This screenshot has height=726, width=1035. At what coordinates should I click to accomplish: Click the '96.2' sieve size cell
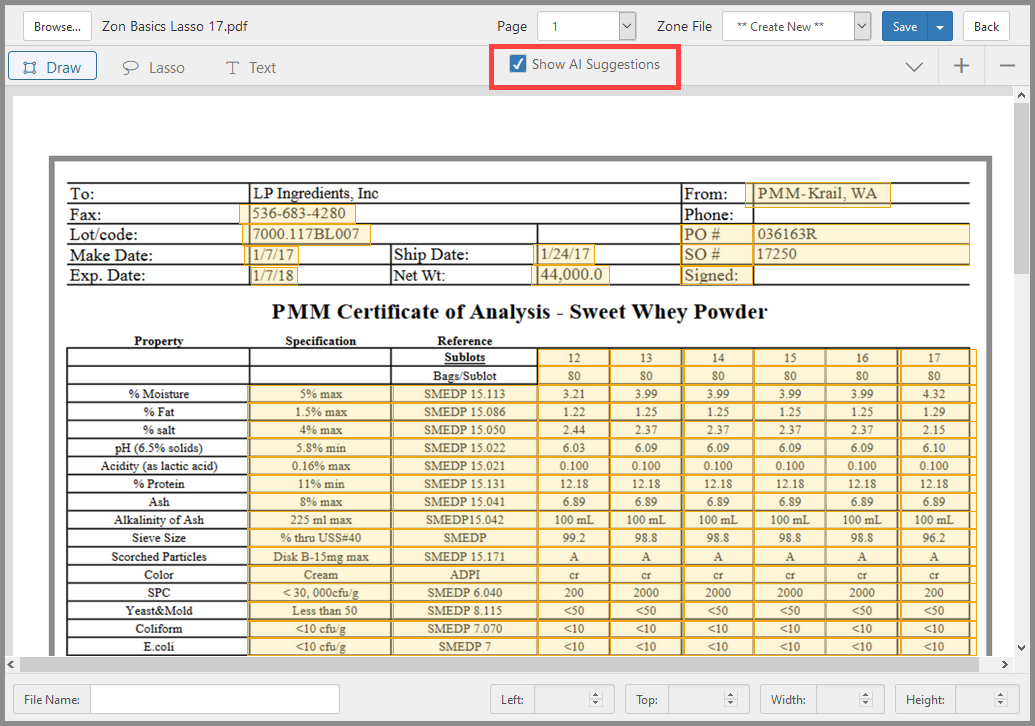pyautogui.click(x=933, y=538)
